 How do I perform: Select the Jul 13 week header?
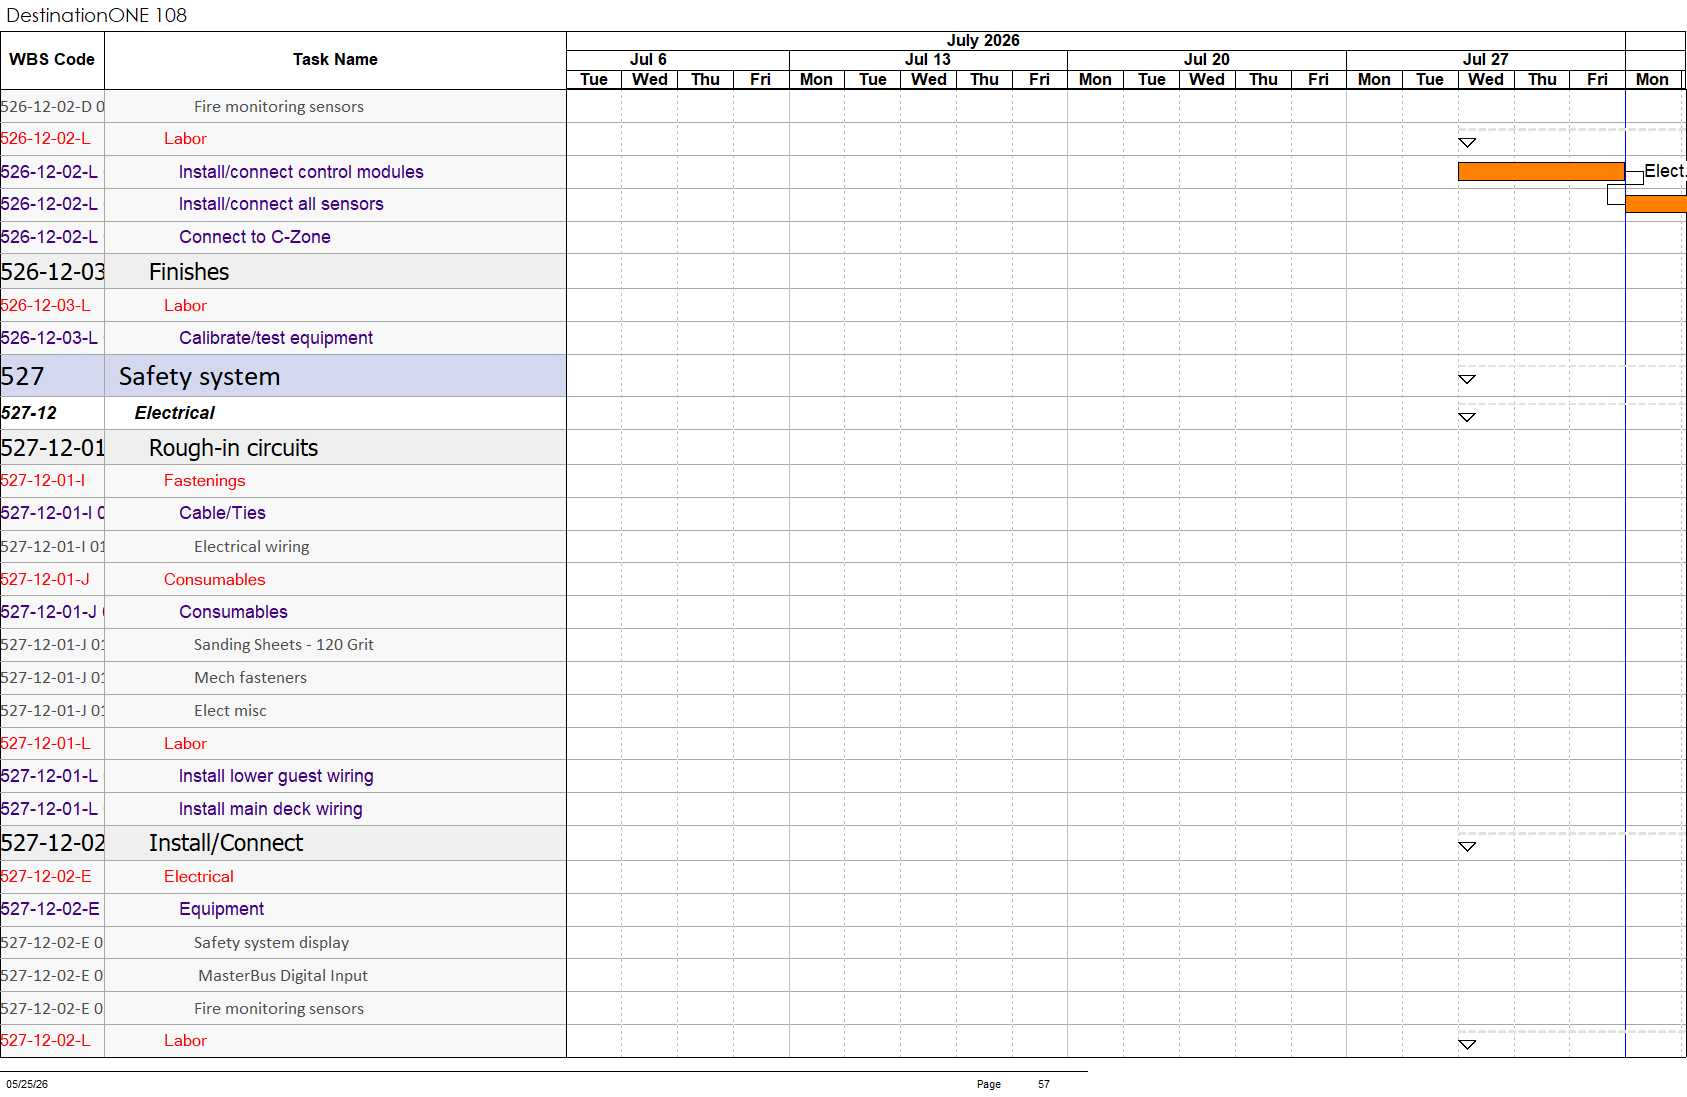click(928, 60)
